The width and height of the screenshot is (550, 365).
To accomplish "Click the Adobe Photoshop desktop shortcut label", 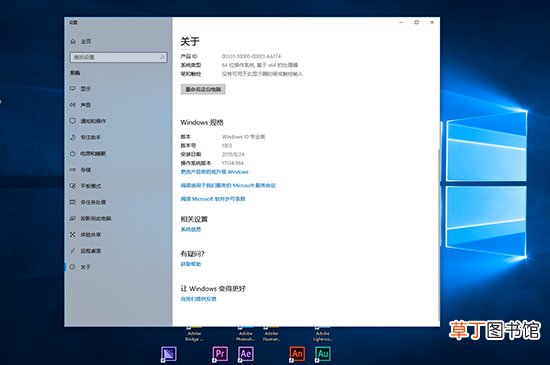I will [x=246, y=336].
